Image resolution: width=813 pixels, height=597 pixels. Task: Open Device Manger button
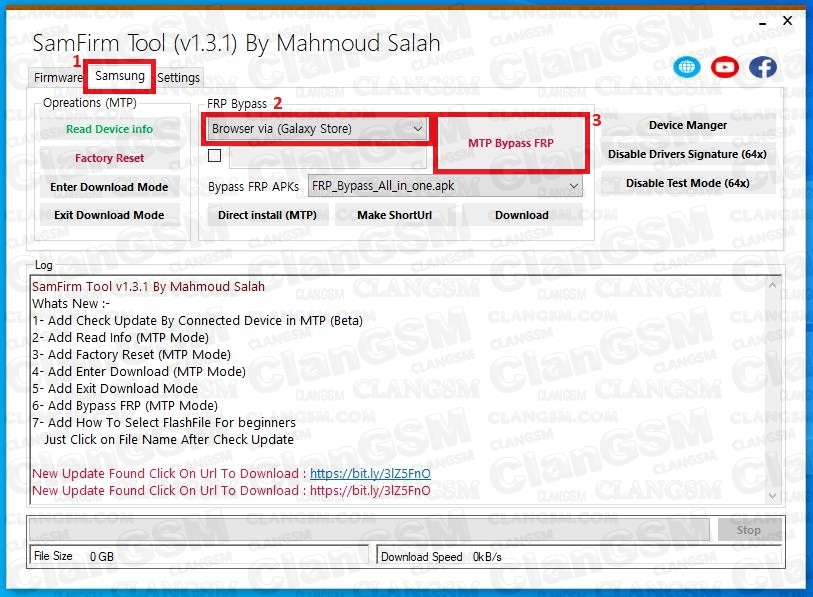coord(688,126)
